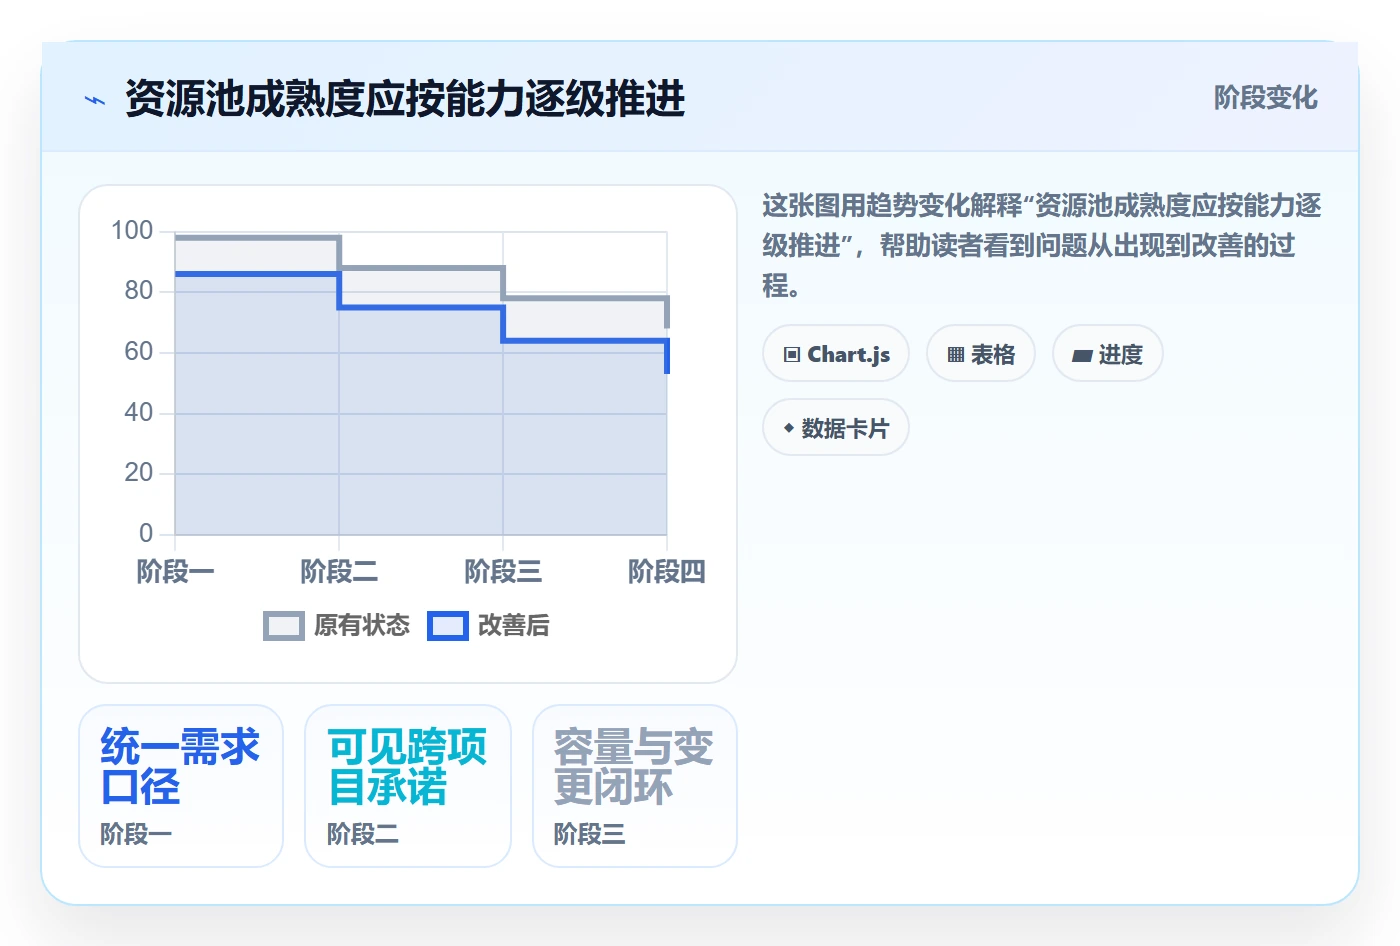
Task: Click the 阶段四 x-axis label on chart
Action: (667, 571)
